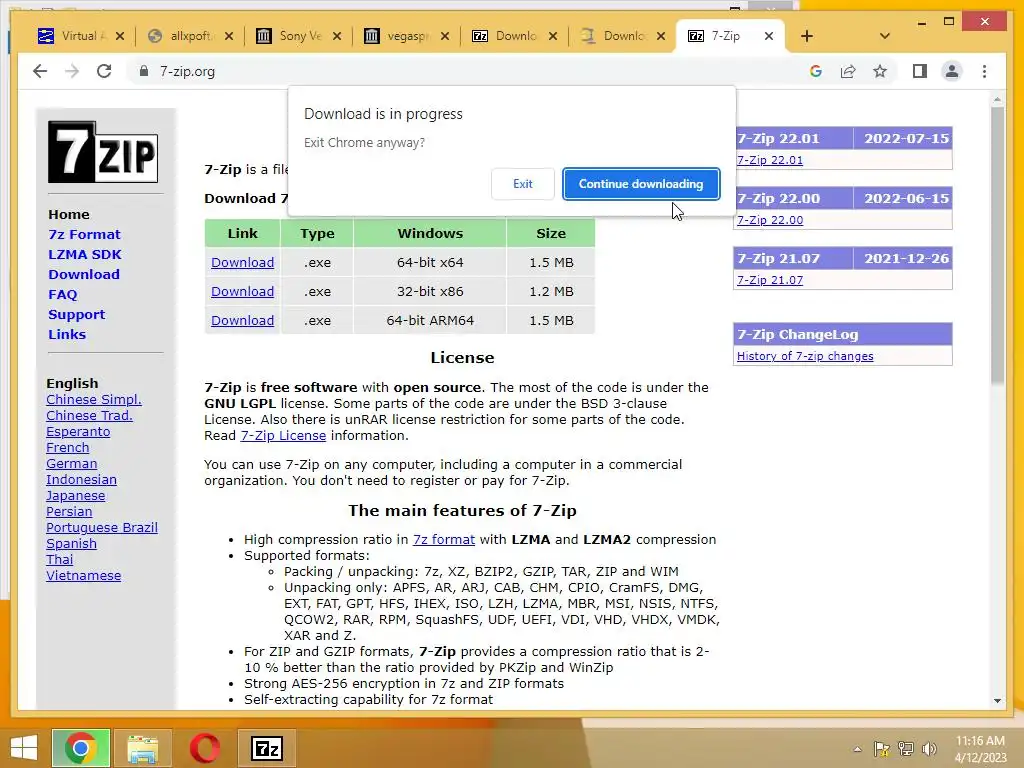Reload the 7-zip.org page

pyautogui.click(x=104, y=71)
